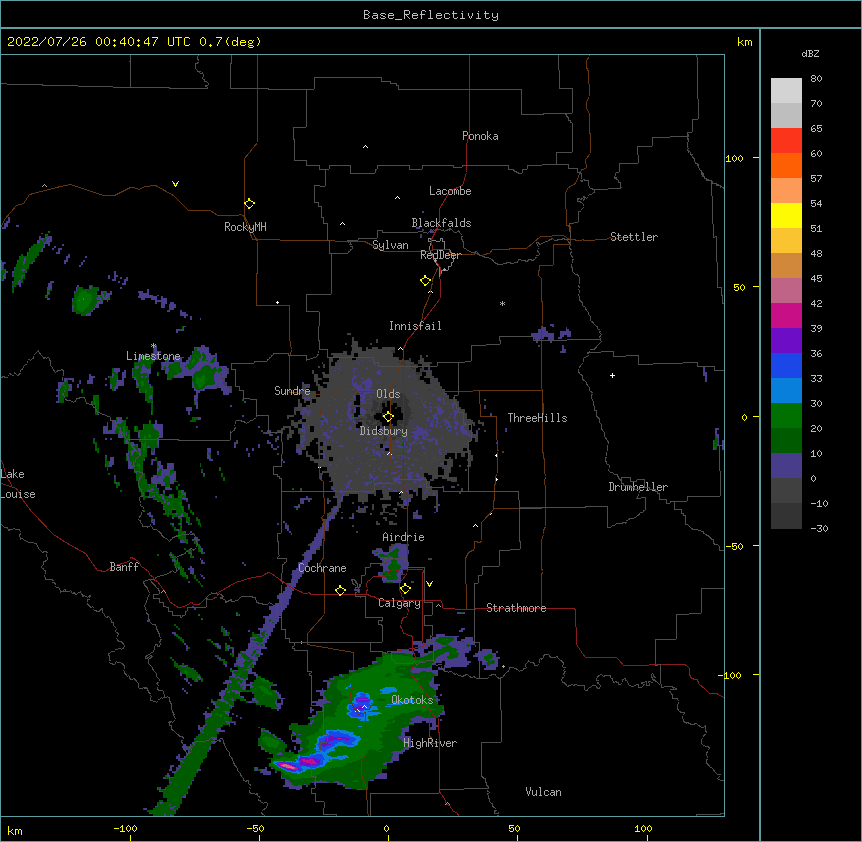Click the Didsbury city label

384,431
